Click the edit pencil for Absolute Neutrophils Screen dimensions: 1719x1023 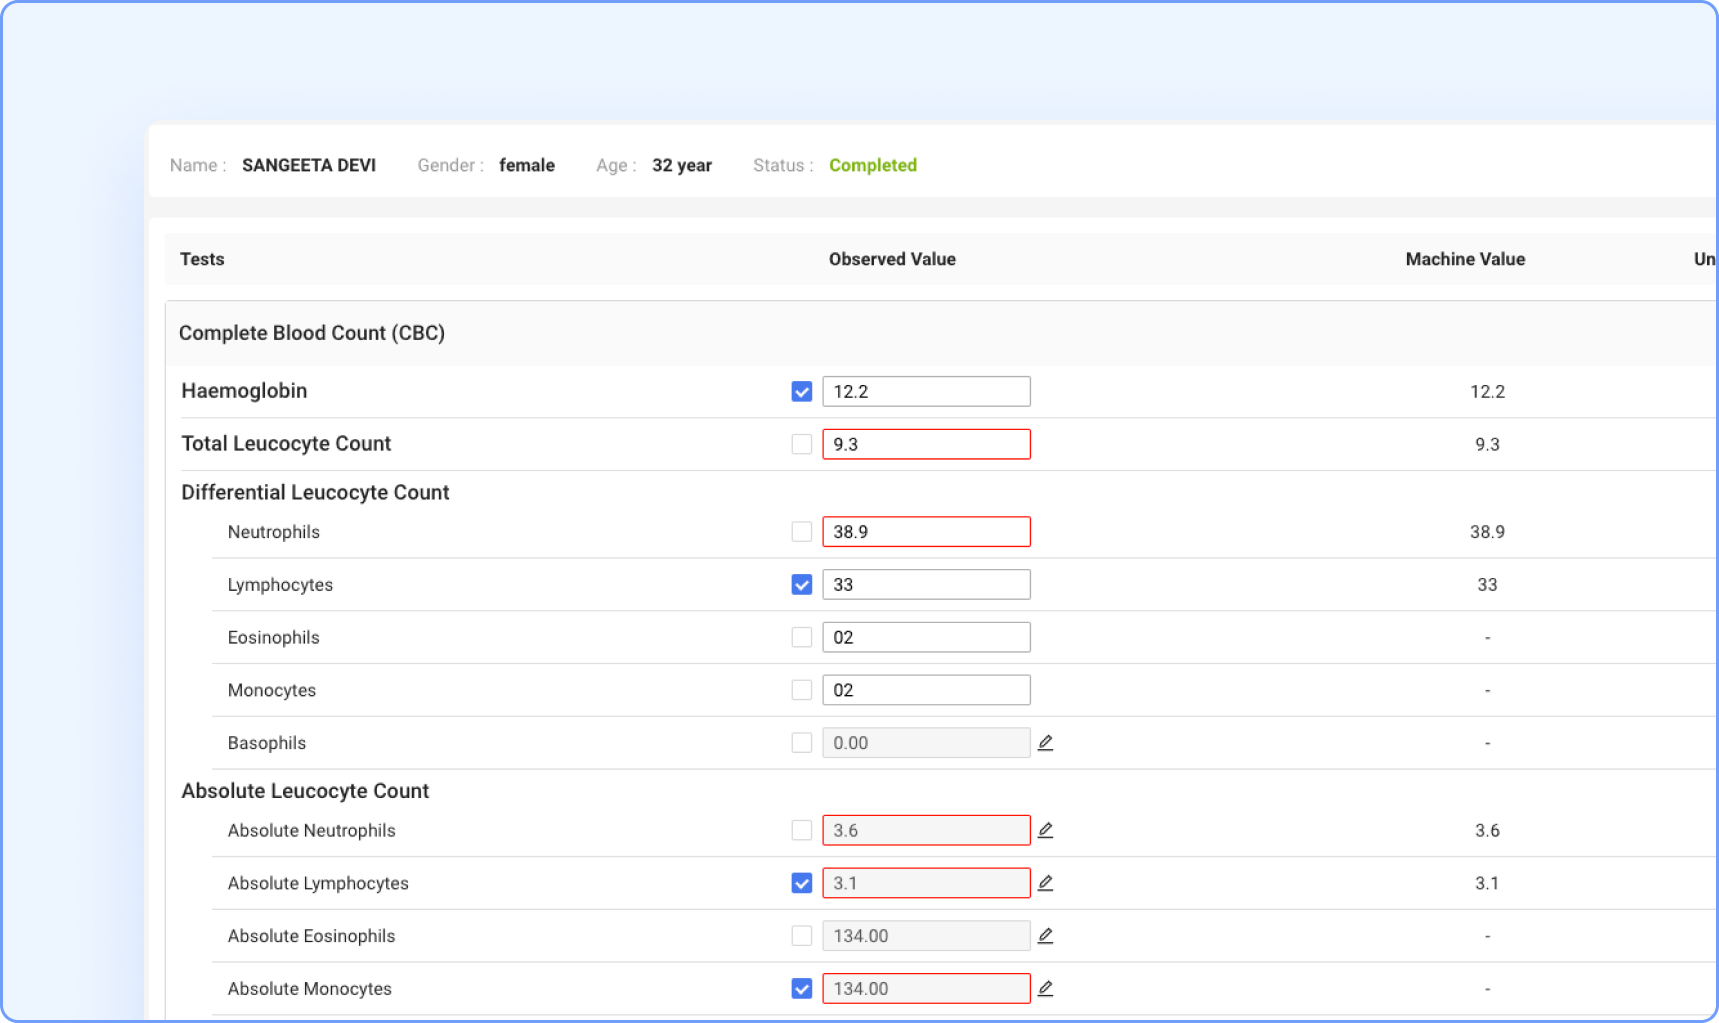coord(1045,830)
